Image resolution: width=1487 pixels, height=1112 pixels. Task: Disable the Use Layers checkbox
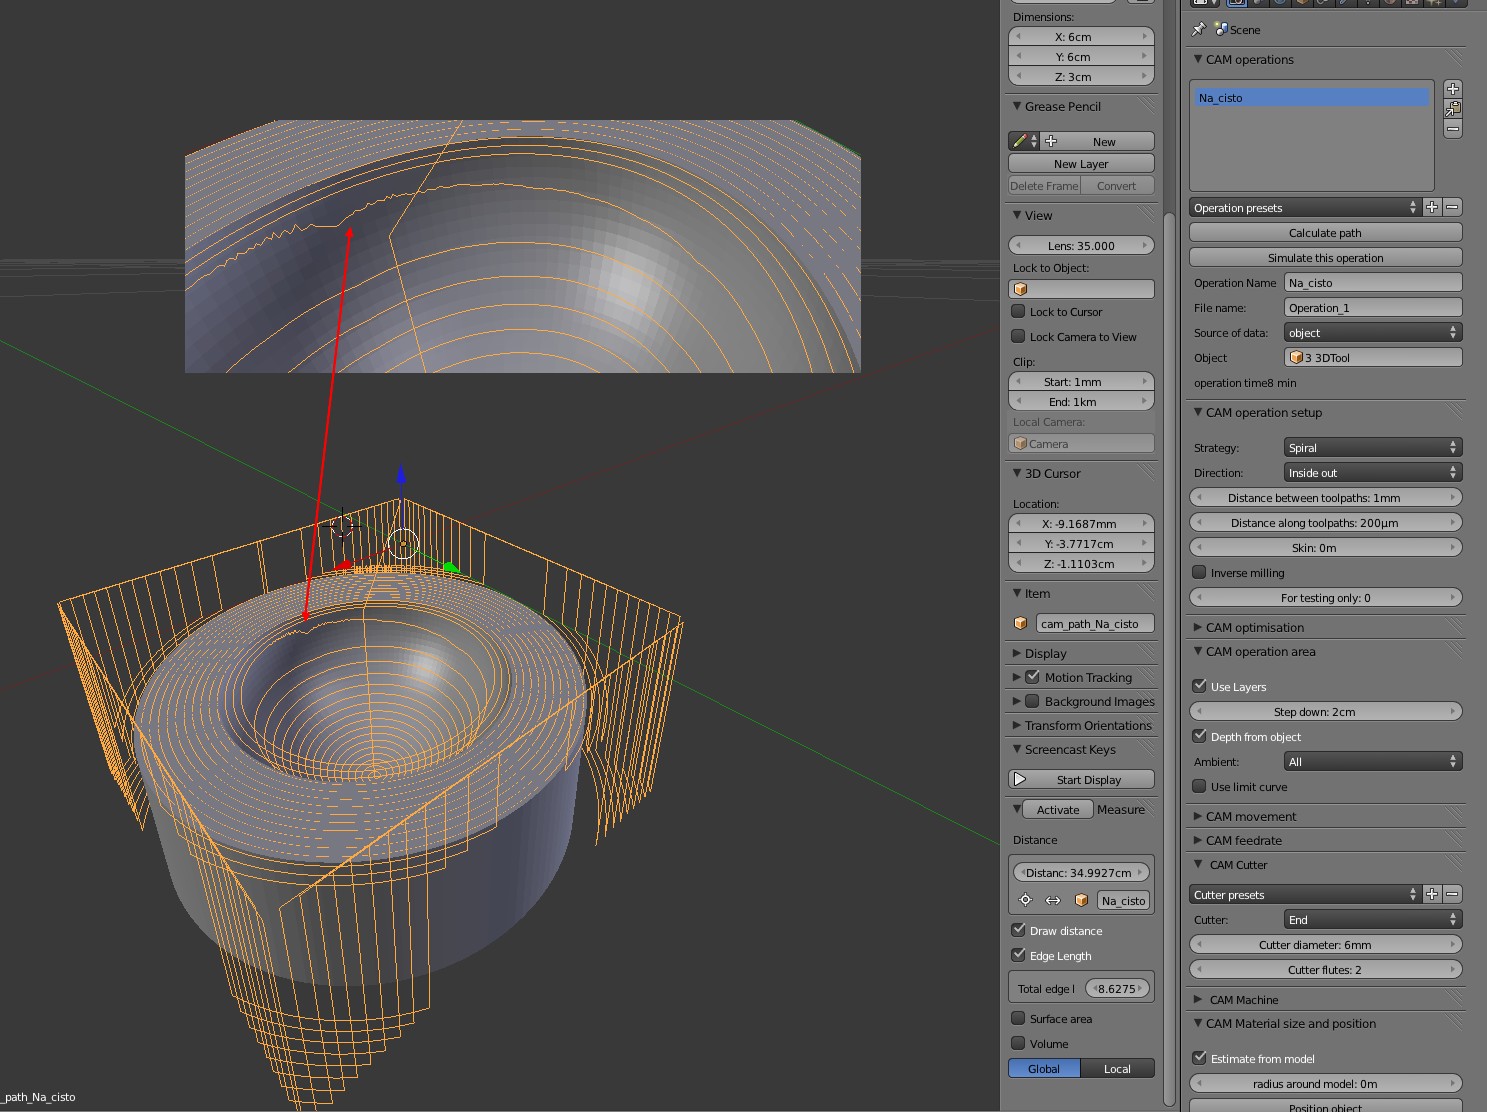coord(1199,686)
